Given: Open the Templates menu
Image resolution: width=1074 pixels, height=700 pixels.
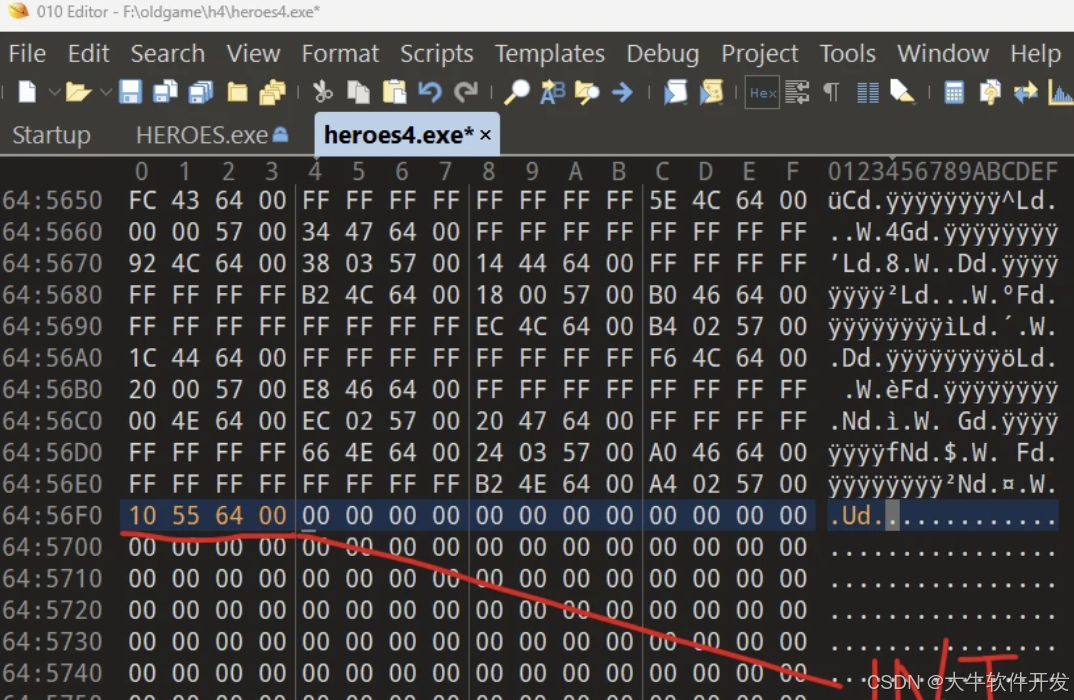Looking at the screenshot, I should [549, 53].
